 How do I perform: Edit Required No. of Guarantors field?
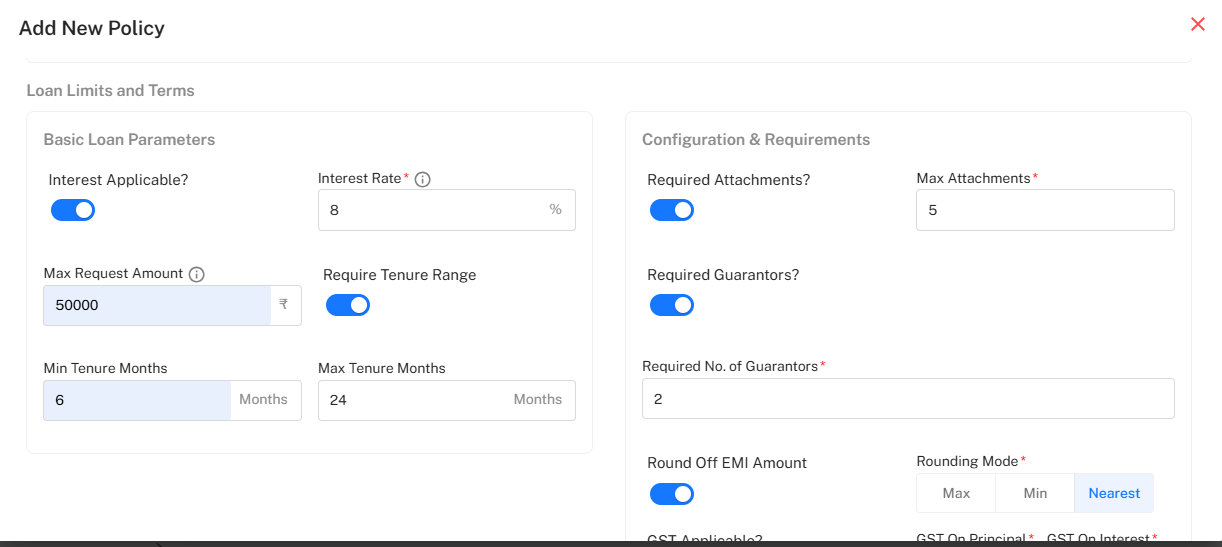pyautogui.click(x=908, y=399)
